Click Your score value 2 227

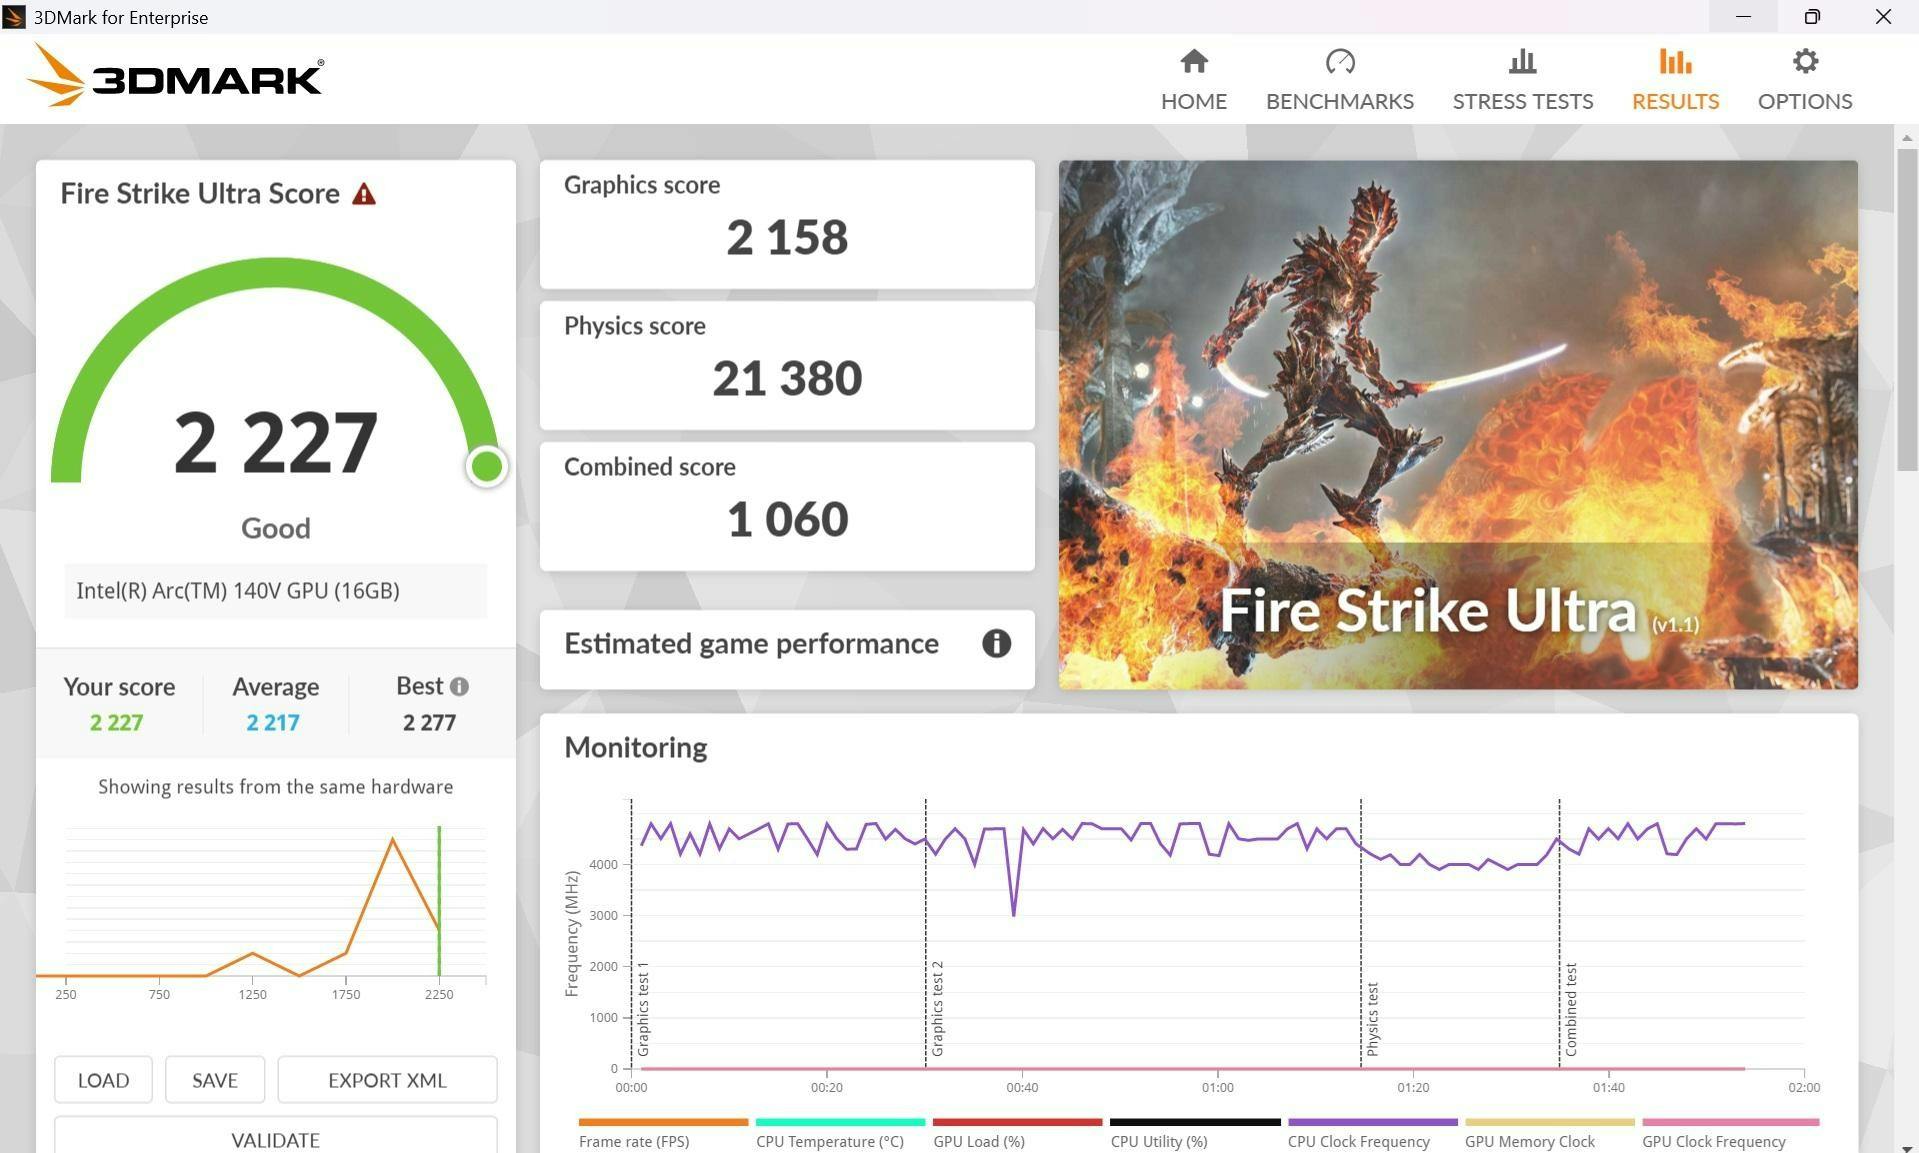pos(116,722)
